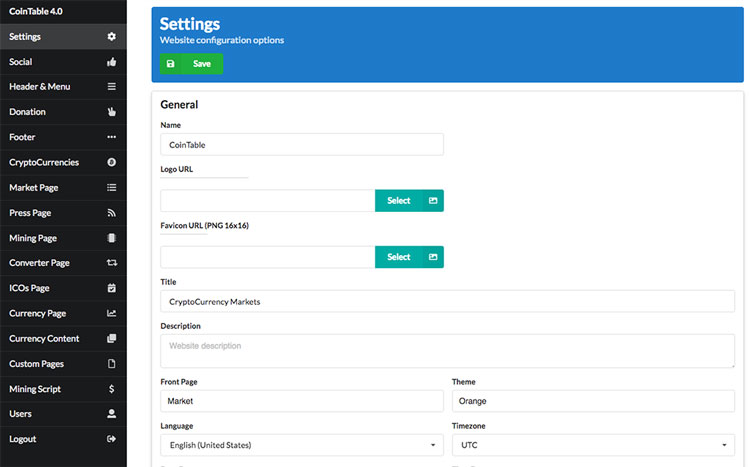750x467 pixels.
Task: Click the sign-out icon beside Logout
Action: 112,439
